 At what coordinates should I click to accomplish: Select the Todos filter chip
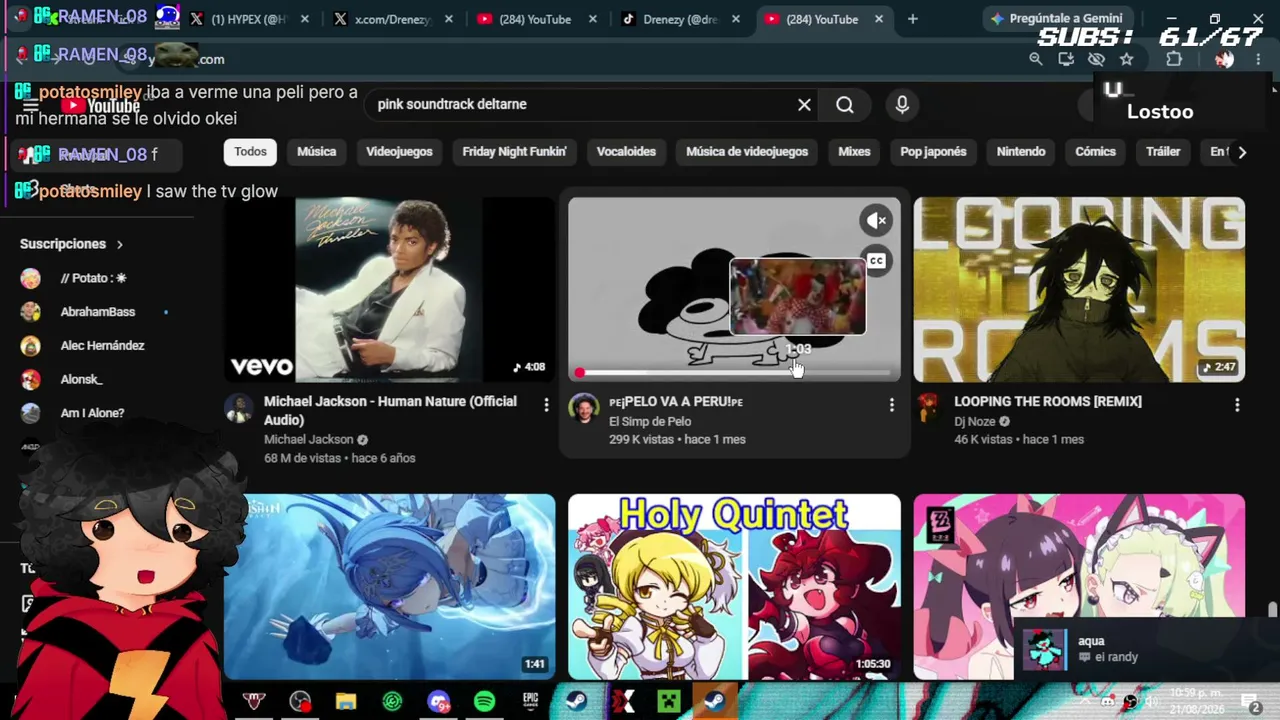[250, 152]
